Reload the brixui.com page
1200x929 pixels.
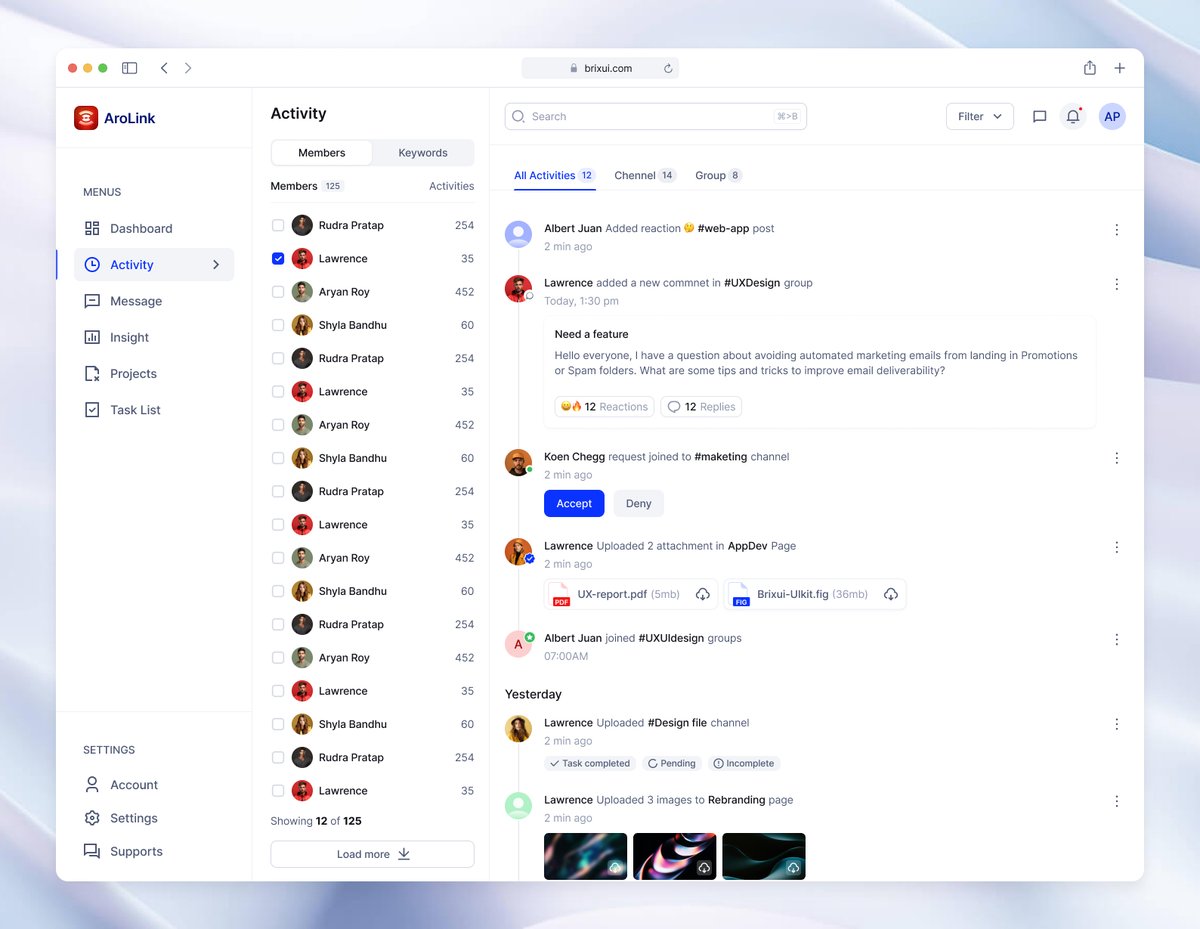(x=668, y=68)
